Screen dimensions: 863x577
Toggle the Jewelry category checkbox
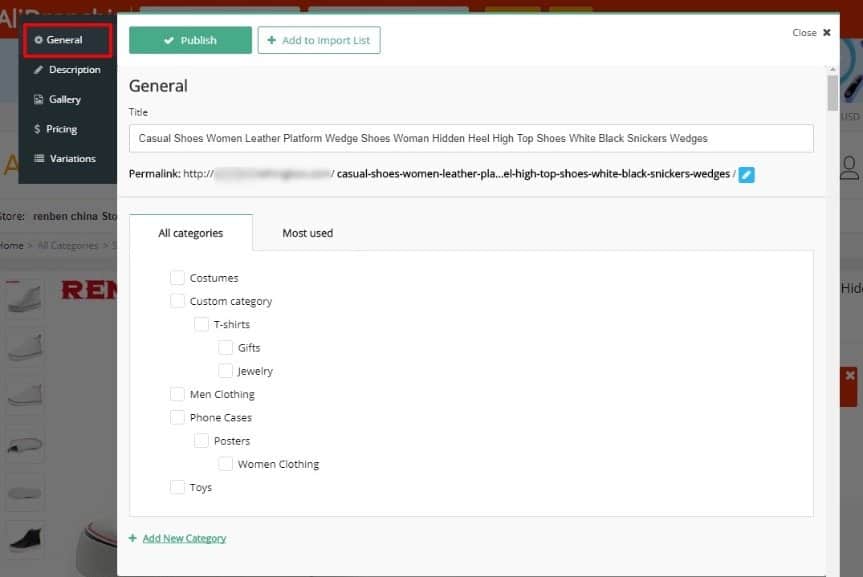(225, 371)
